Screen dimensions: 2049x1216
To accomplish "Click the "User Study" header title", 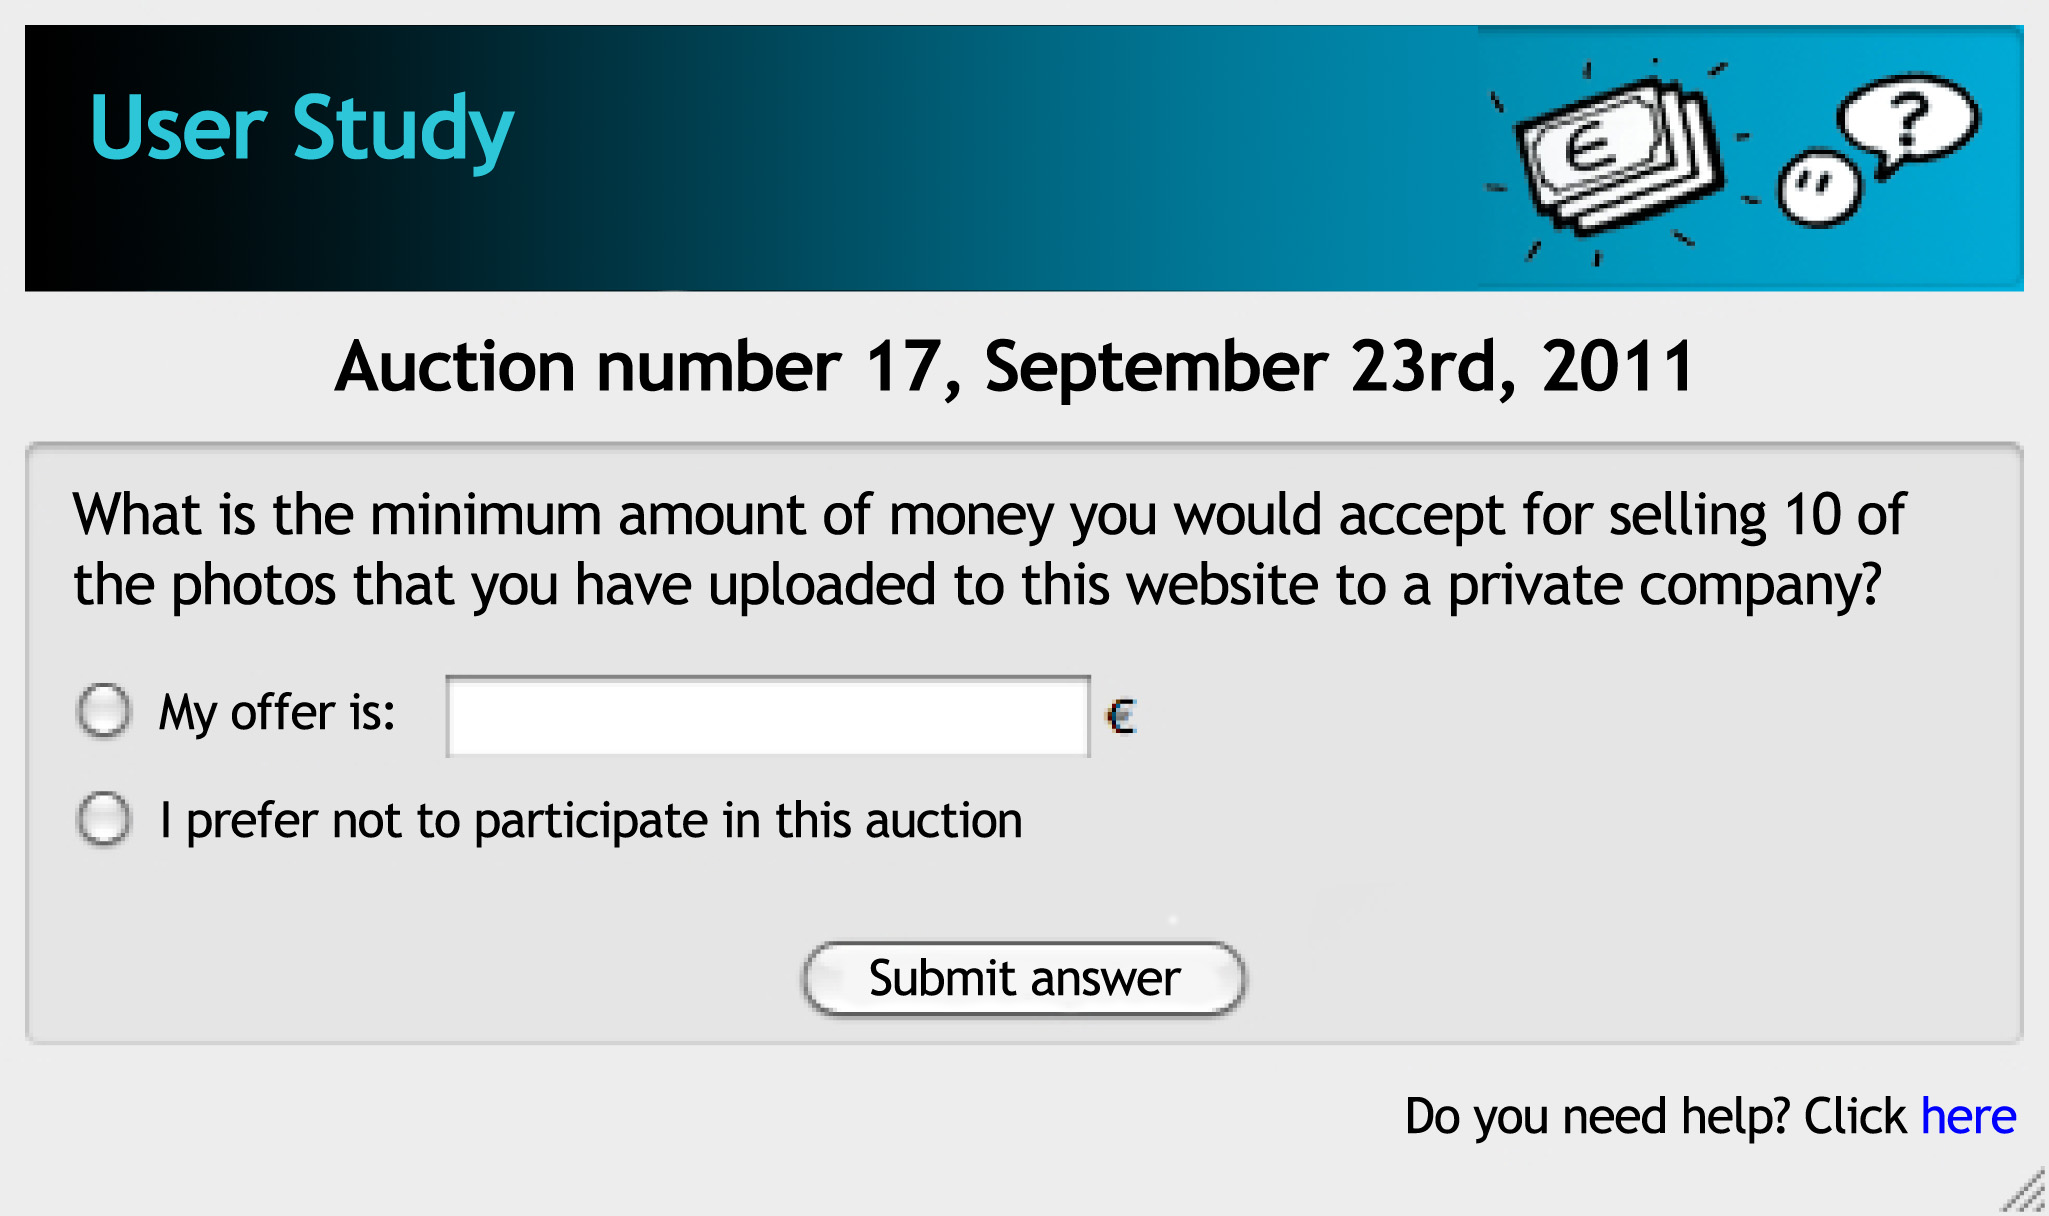I will pos(301,129).
